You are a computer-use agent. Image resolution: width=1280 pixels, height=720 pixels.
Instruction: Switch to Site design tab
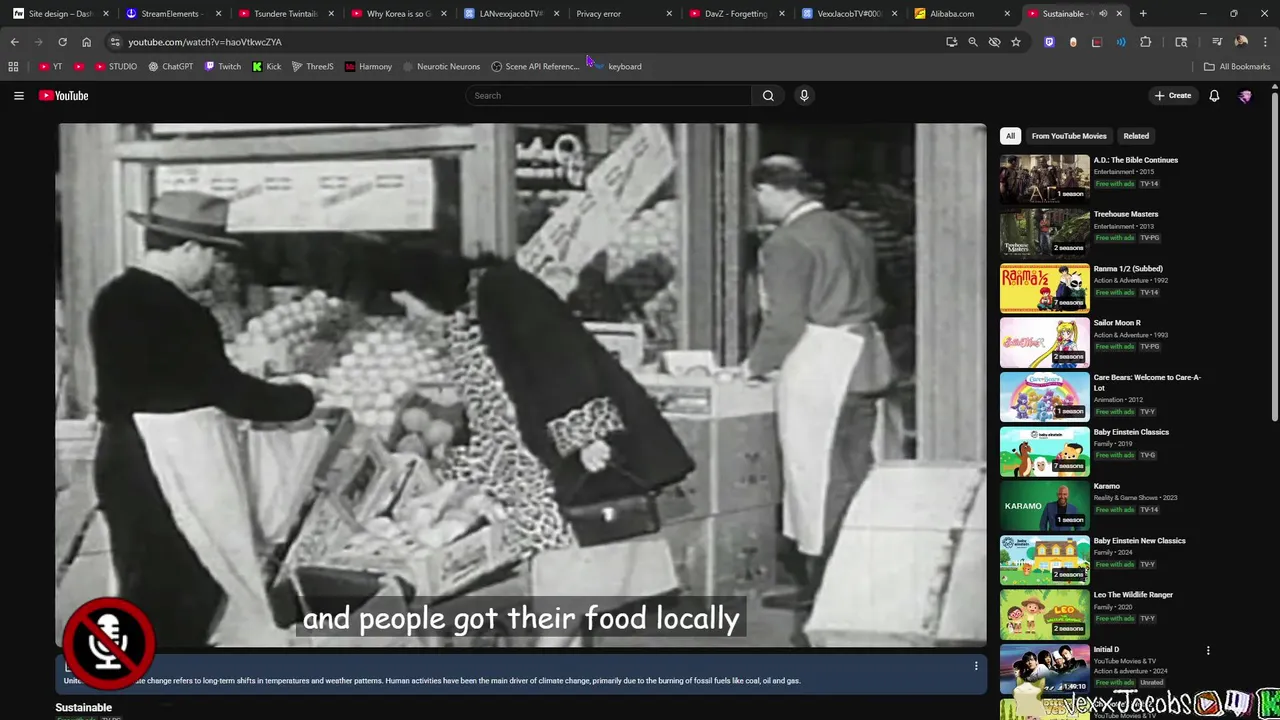[60, 14]
